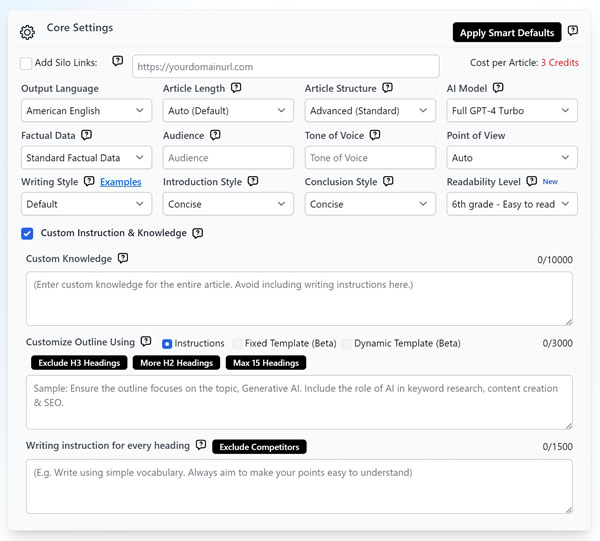Enable the Add Silo Links checkbox

(26, 63)
